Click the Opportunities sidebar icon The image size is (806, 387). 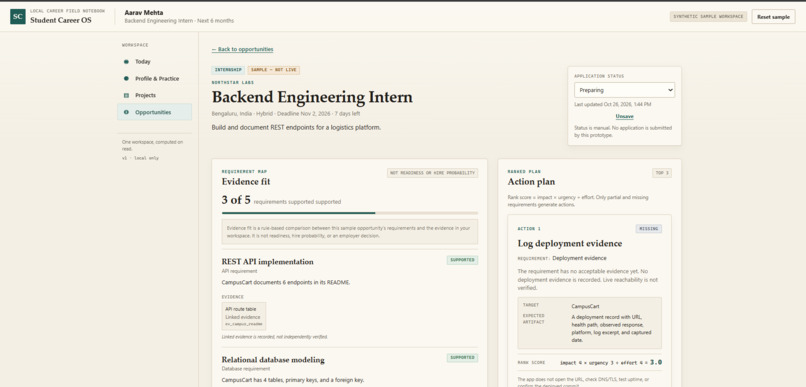(126, 112)
